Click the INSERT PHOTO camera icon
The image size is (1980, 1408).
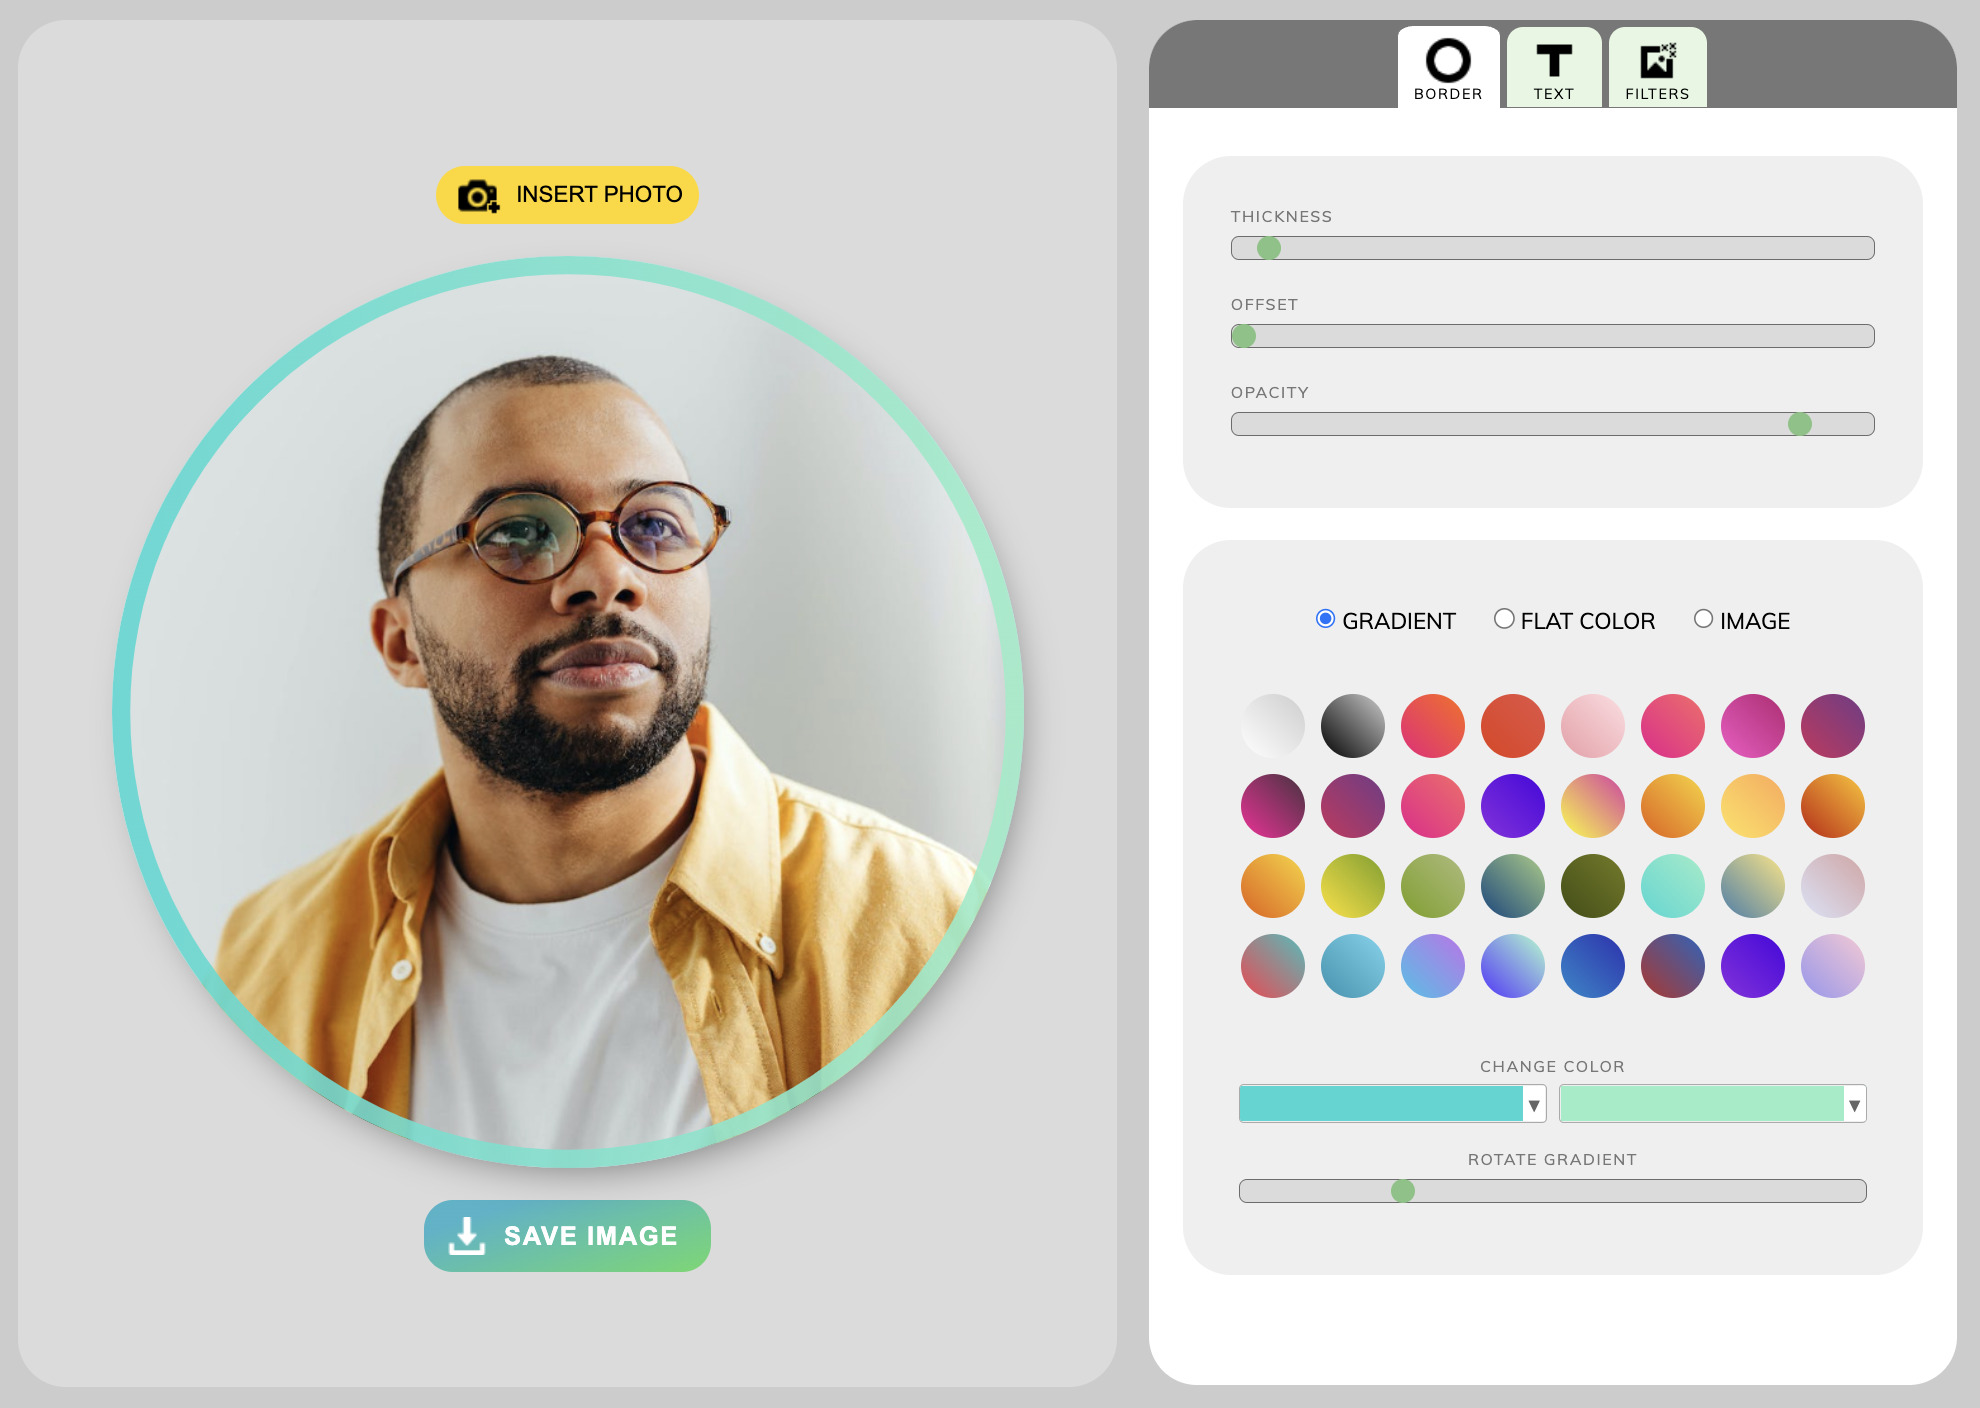coord(481,194)
